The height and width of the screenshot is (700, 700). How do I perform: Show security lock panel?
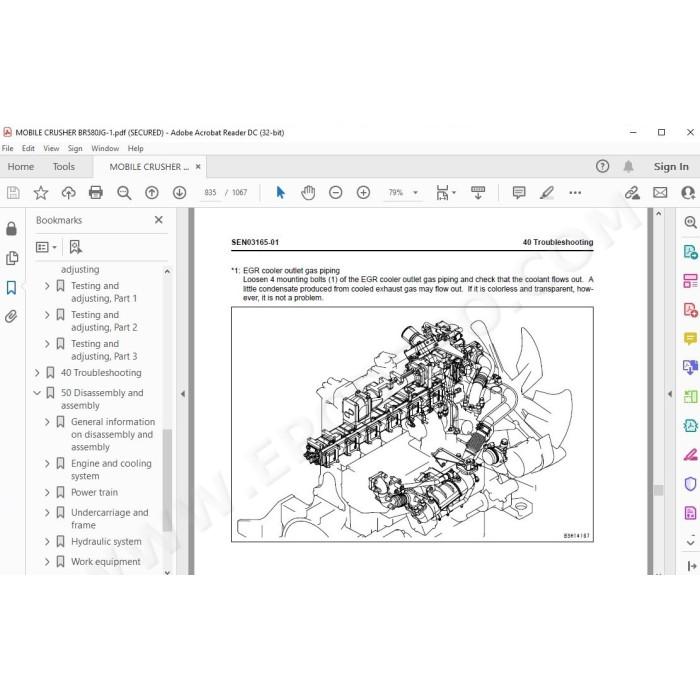coord(12,229)
